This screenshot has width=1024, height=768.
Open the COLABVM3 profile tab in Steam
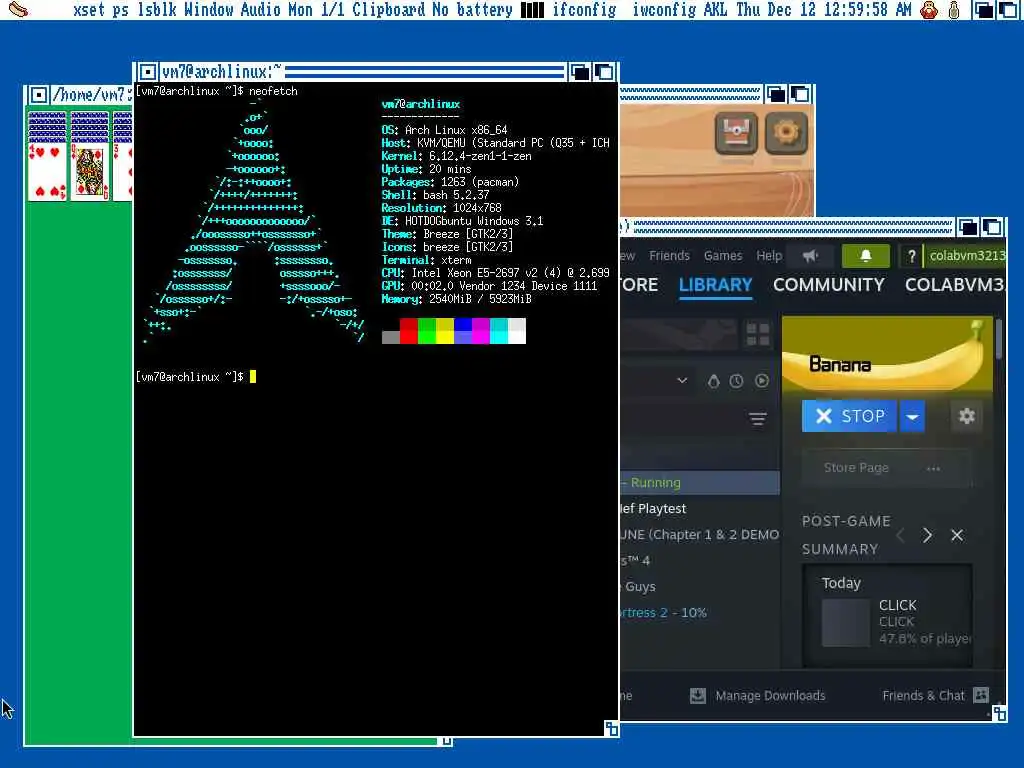coord(955,285)
